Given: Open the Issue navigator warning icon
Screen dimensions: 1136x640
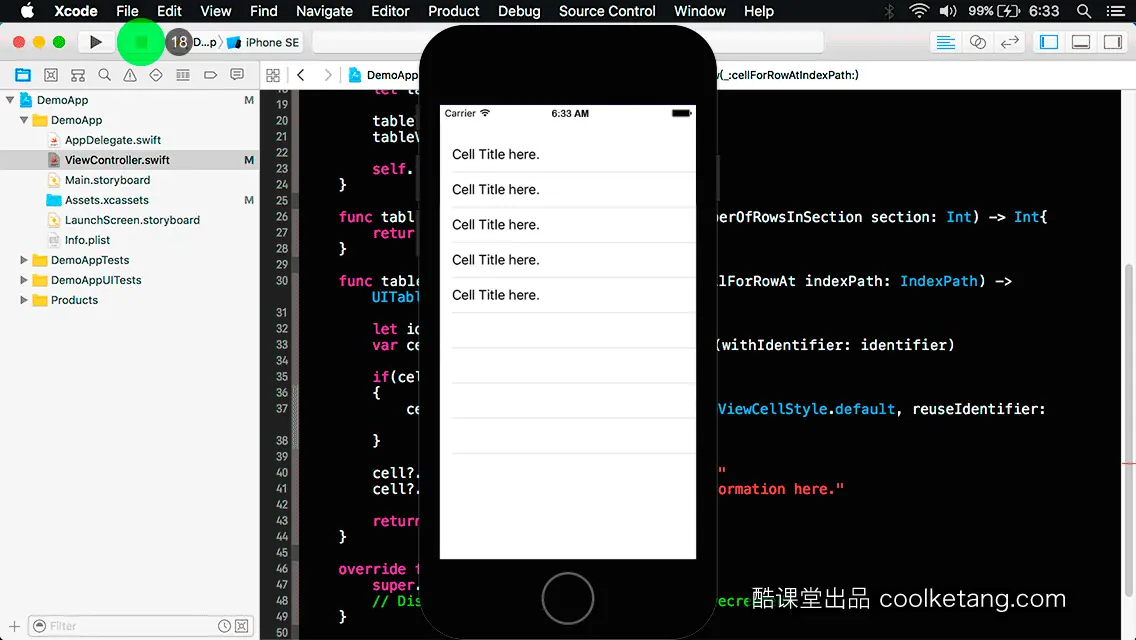Looking at the screenshot, I should pyautogui.click(x=130, y=75).
